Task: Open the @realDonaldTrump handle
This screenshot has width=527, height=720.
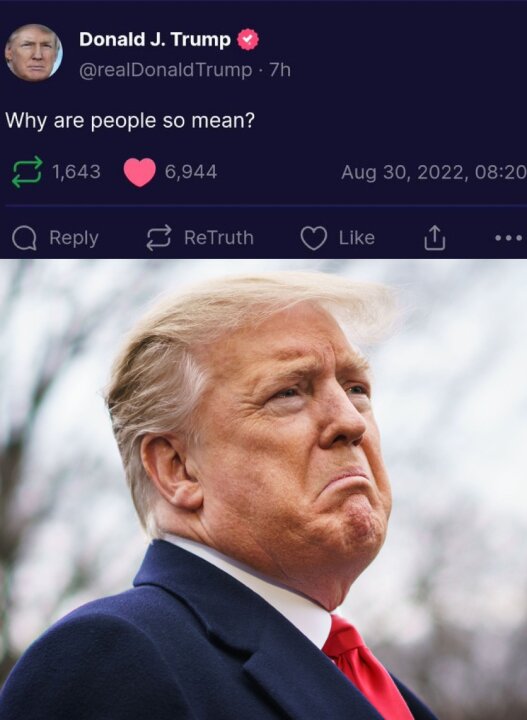Action: tap(165, 70)
